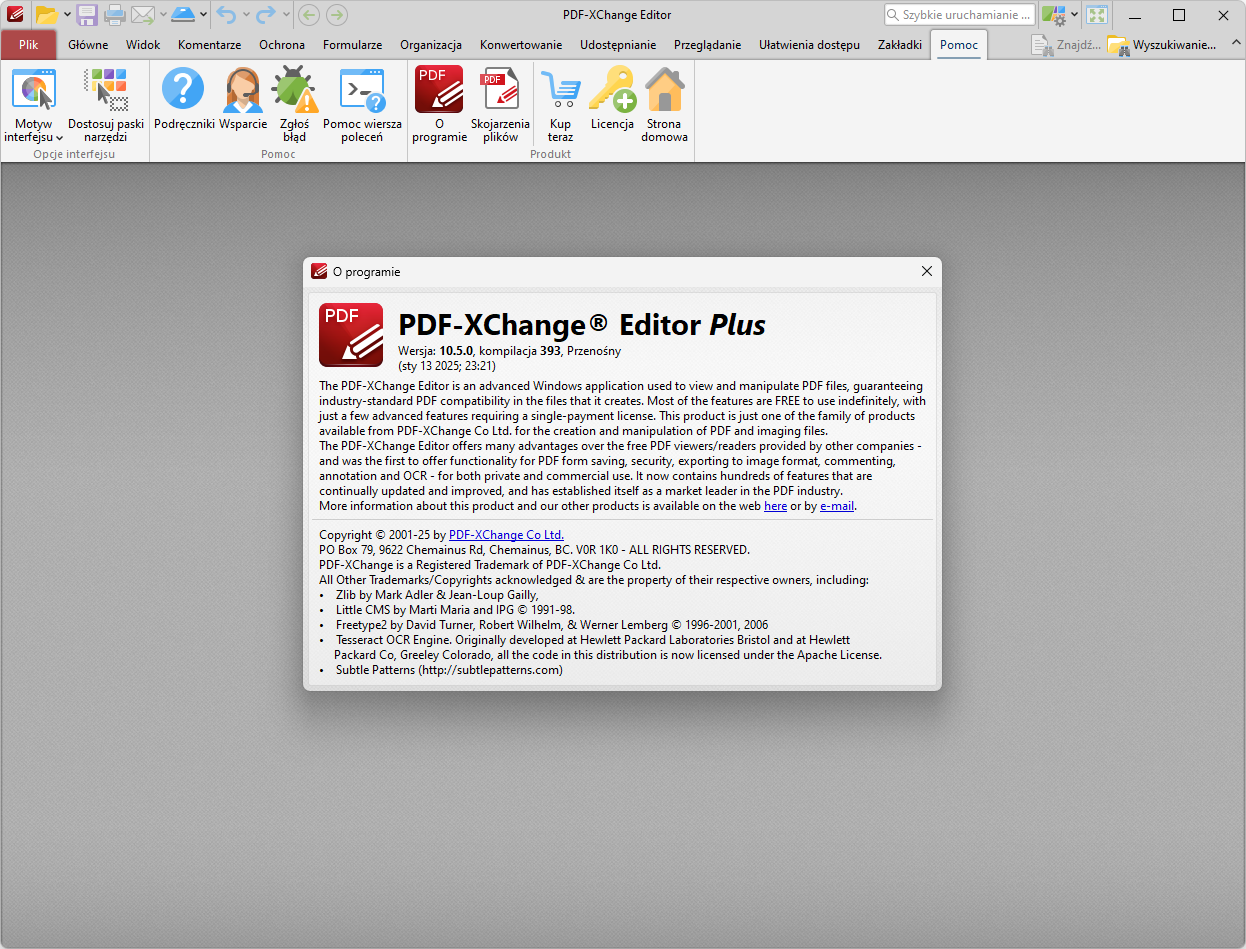
Task: Click the Scan icon in quick access toolbar
Action: click(183, 15)
